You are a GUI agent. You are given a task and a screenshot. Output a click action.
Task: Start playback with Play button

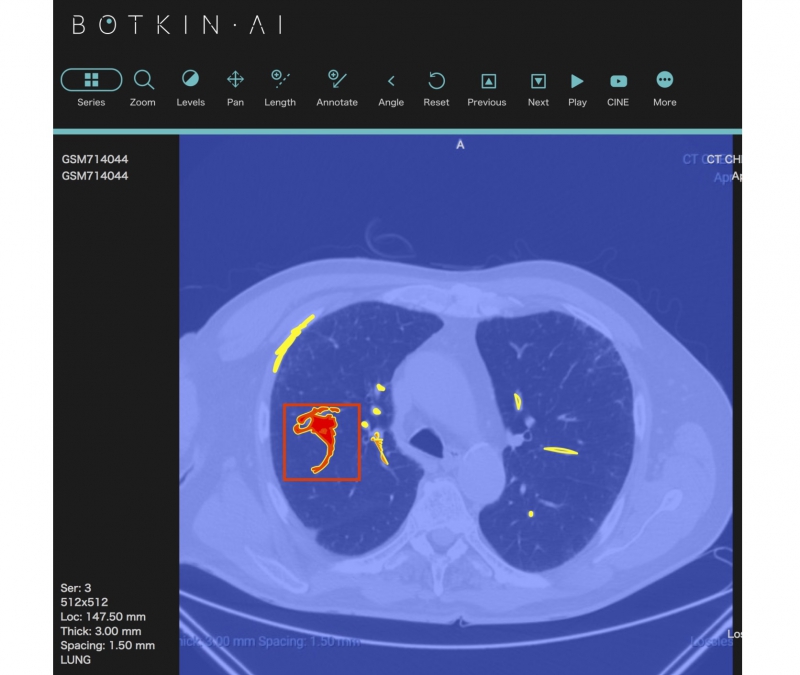[x=577, y=80]
